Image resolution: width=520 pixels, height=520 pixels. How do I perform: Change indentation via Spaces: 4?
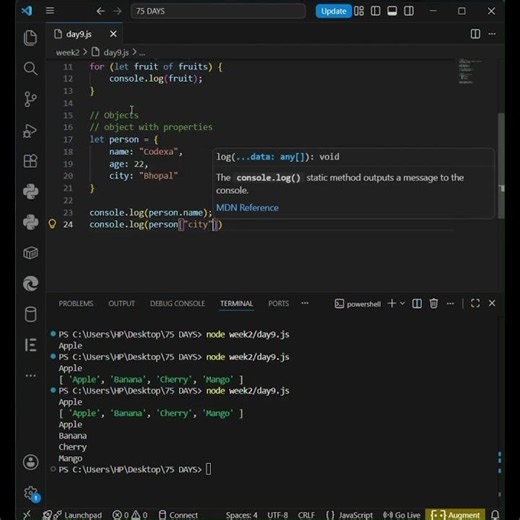(x=242, y=515)
